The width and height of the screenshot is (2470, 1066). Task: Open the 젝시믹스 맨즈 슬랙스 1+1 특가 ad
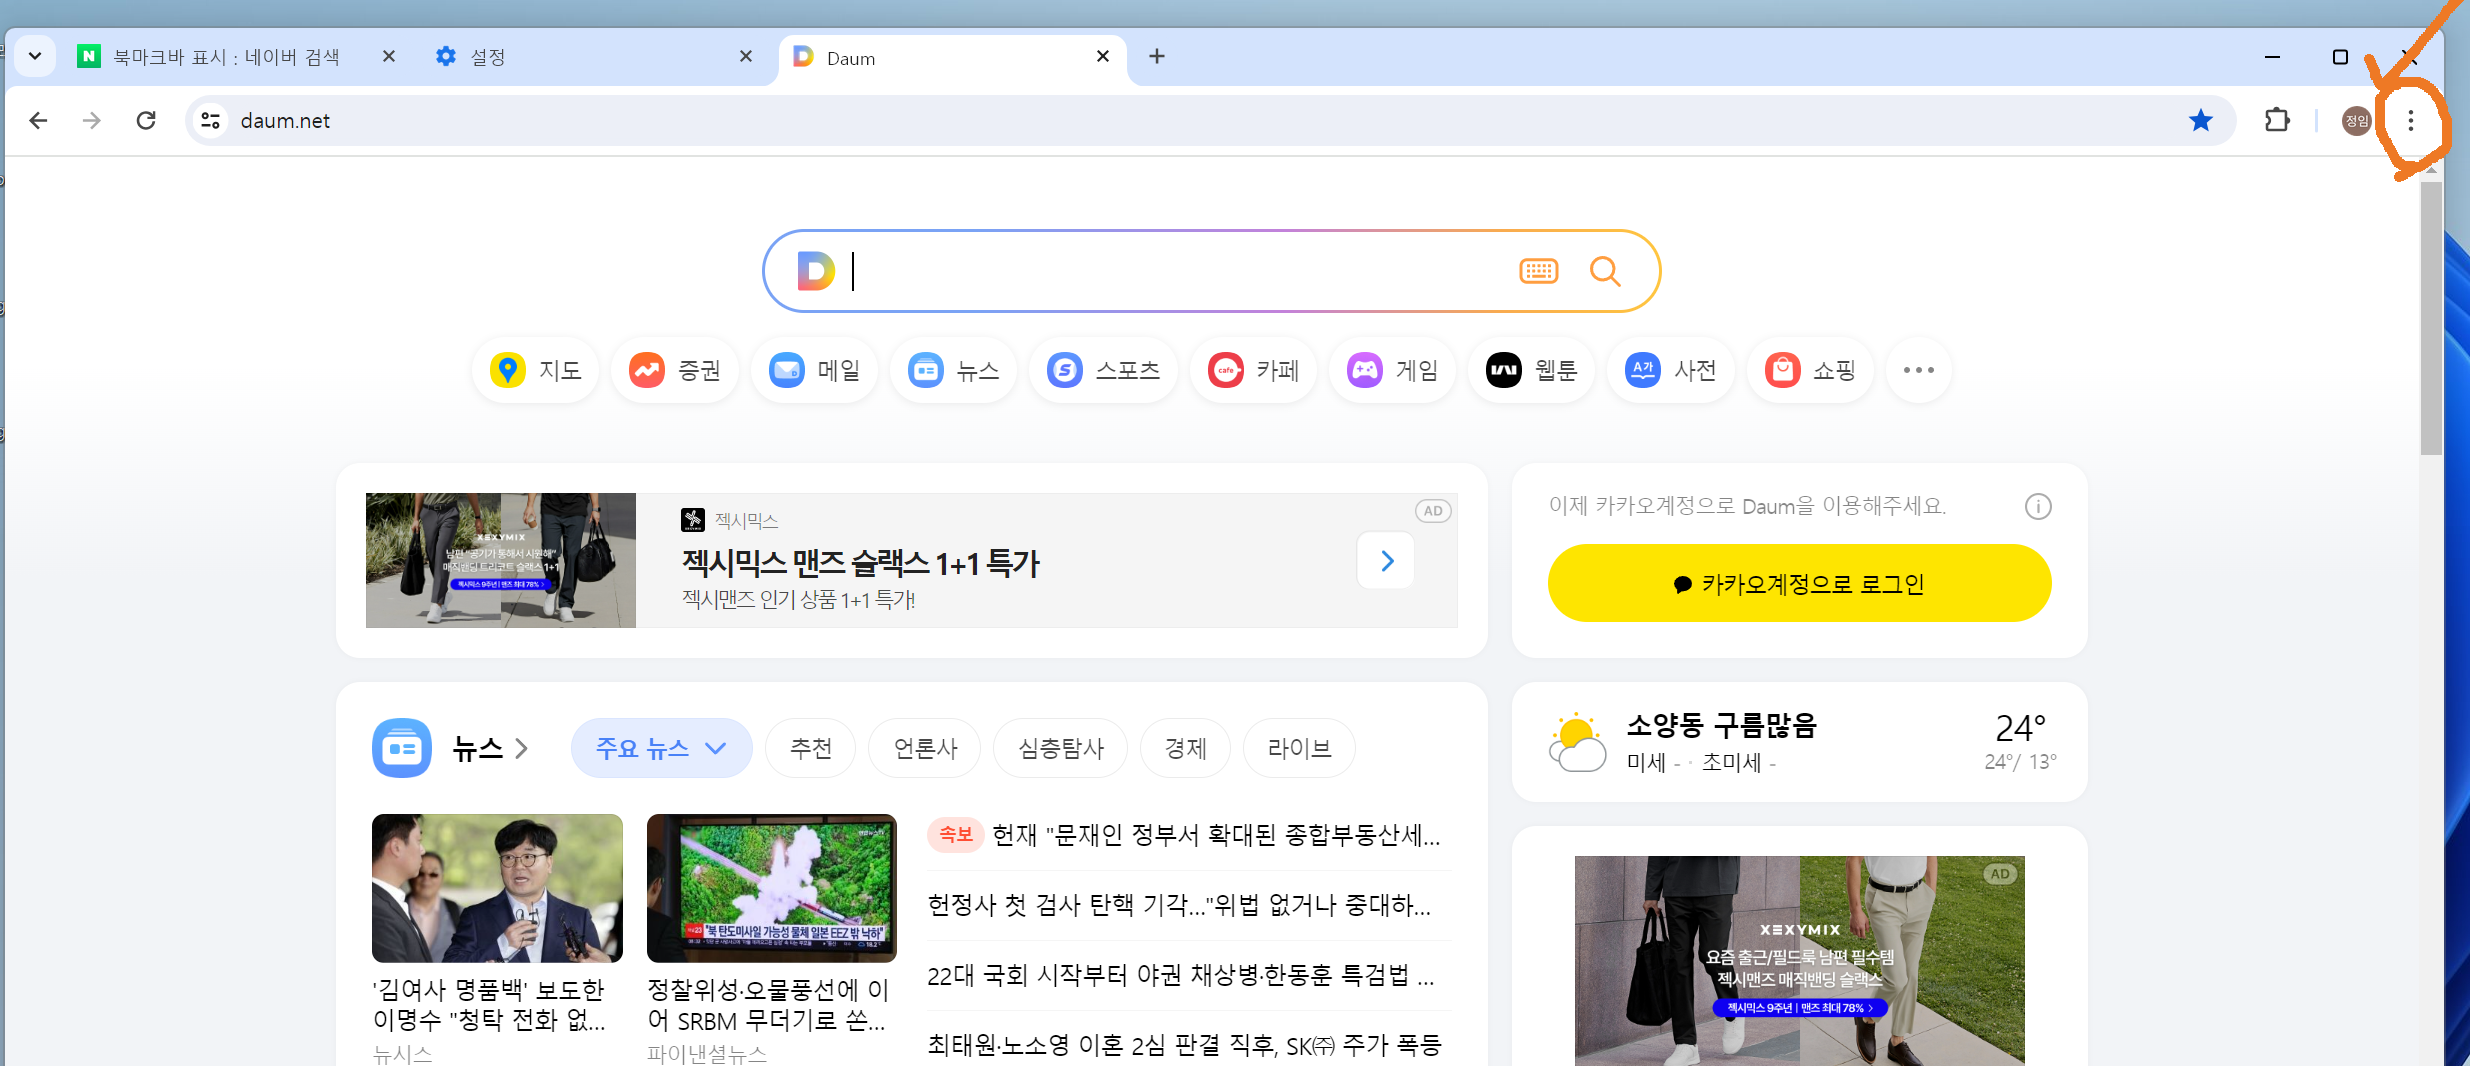coord(861,563)
